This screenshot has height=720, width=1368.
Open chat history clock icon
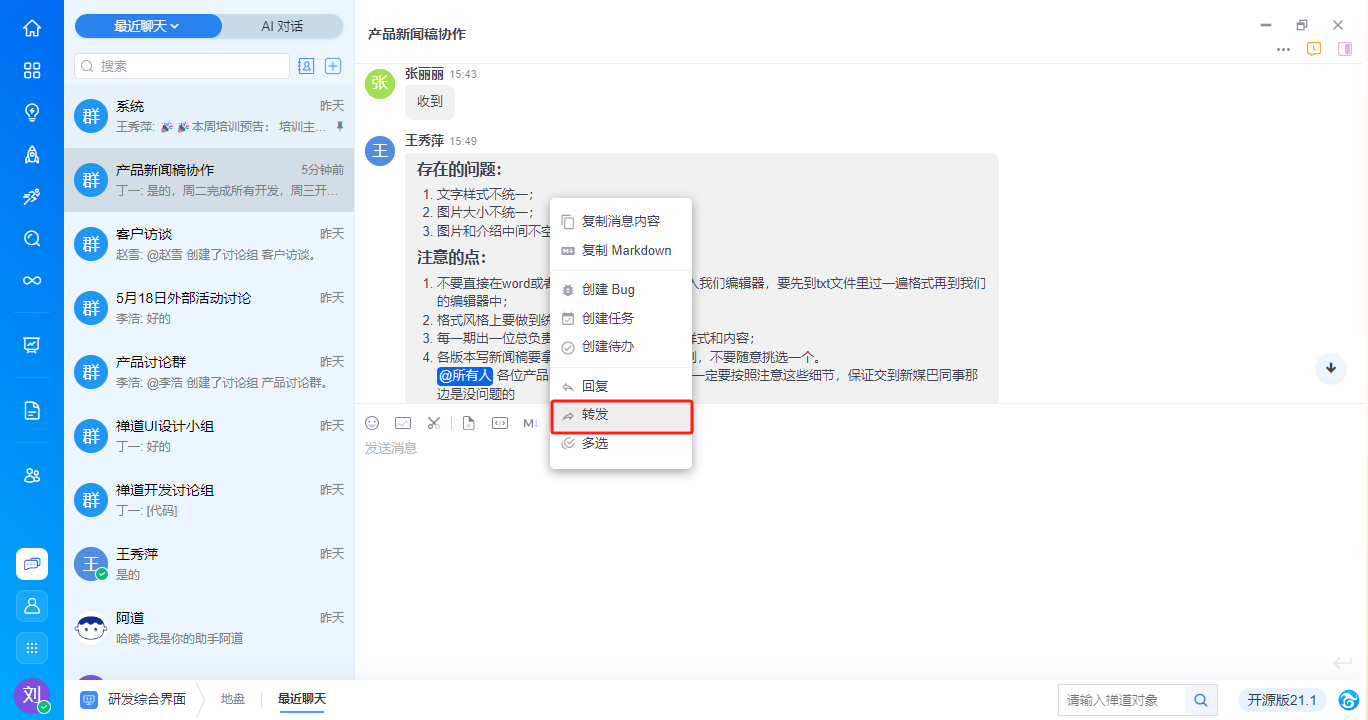tap(1314, 49)
